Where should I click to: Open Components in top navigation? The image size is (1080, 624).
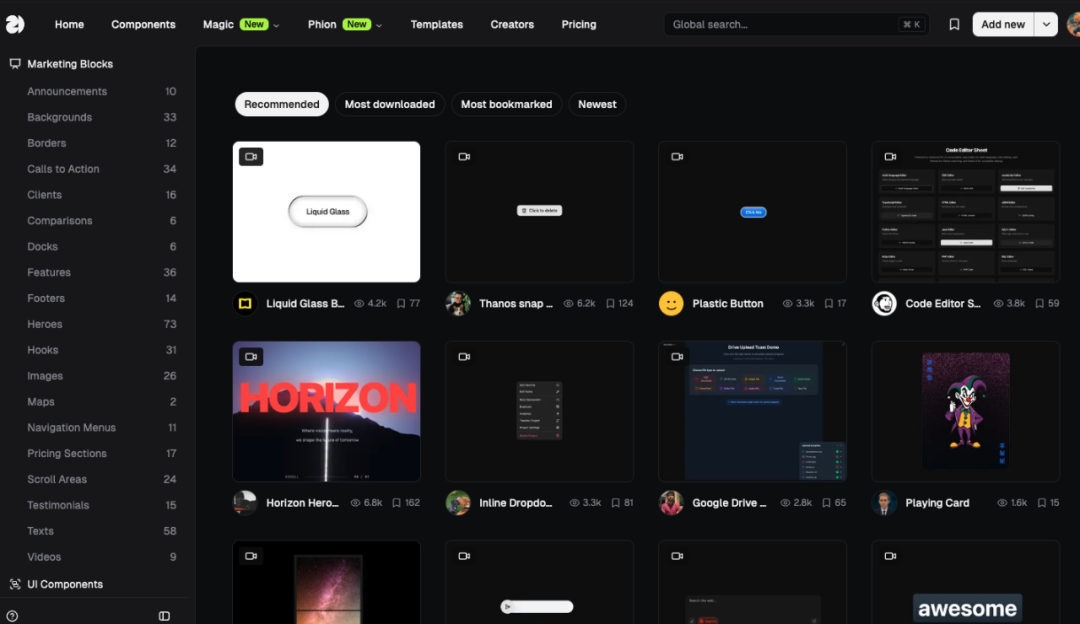pos(143,24)
